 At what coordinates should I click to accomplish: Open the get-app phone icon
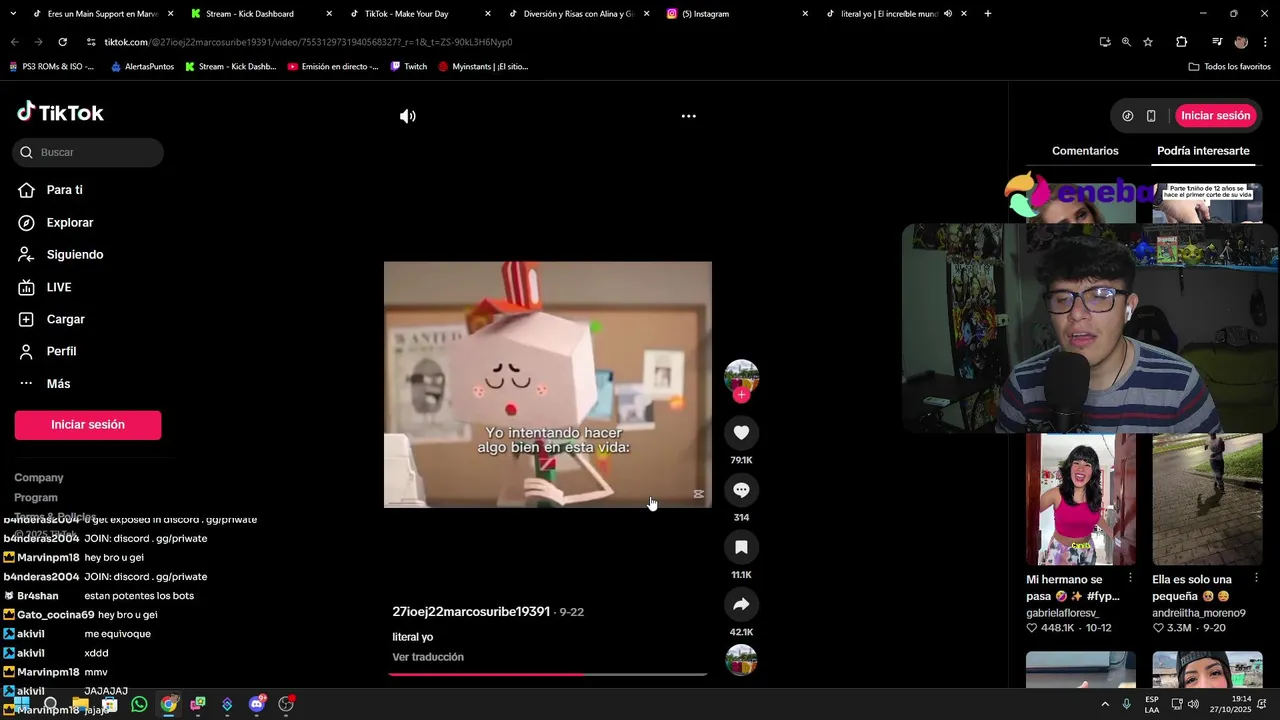point(1151,116)
